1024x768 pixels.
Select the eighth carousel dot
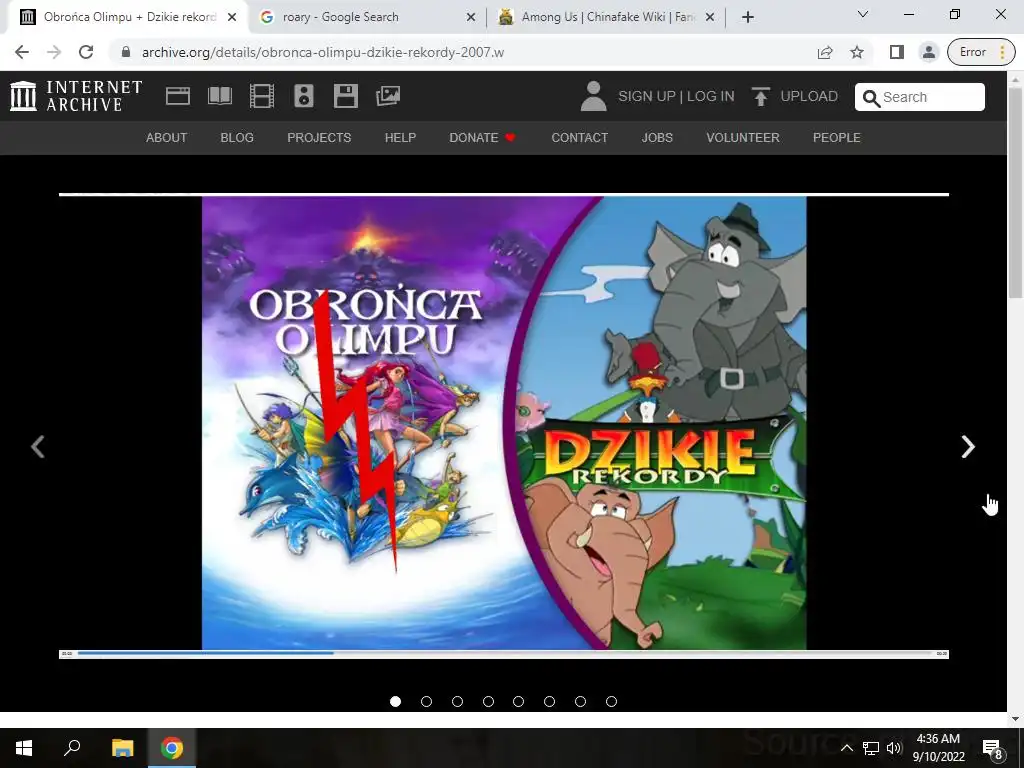pyautogui.click(x=611, y=701)
